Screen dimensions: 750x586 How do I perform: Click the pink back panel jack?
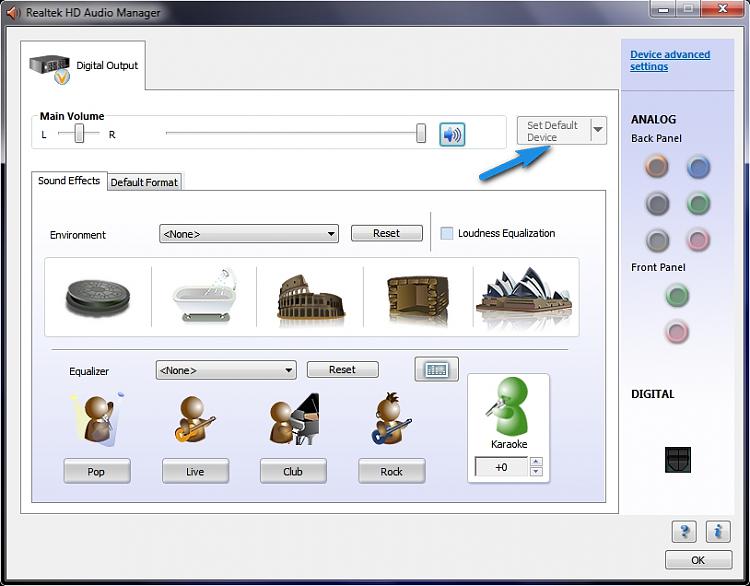tap(698, 240)
